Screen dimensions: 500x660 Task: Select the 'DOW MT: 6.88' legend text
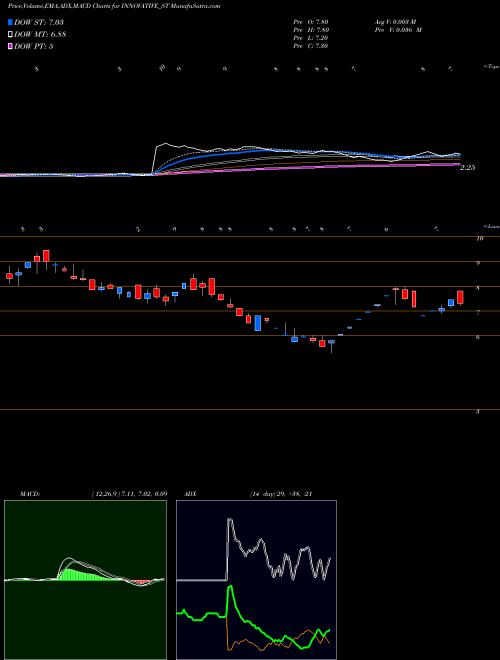40,35
